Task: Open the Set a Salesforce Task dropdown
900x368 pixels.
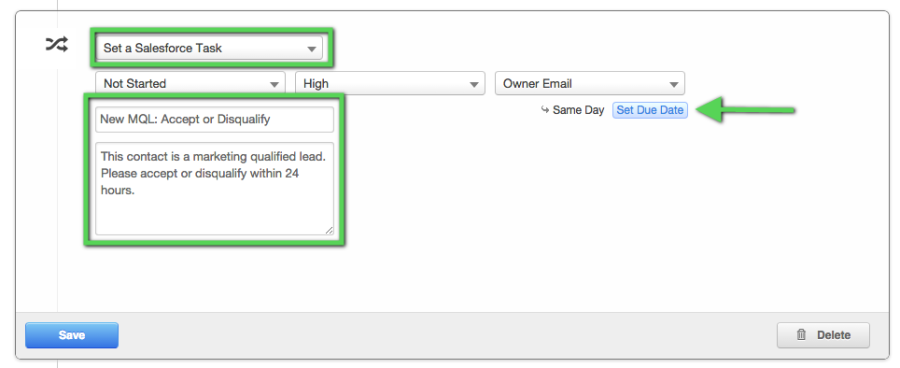Action: tap(209, 48)
